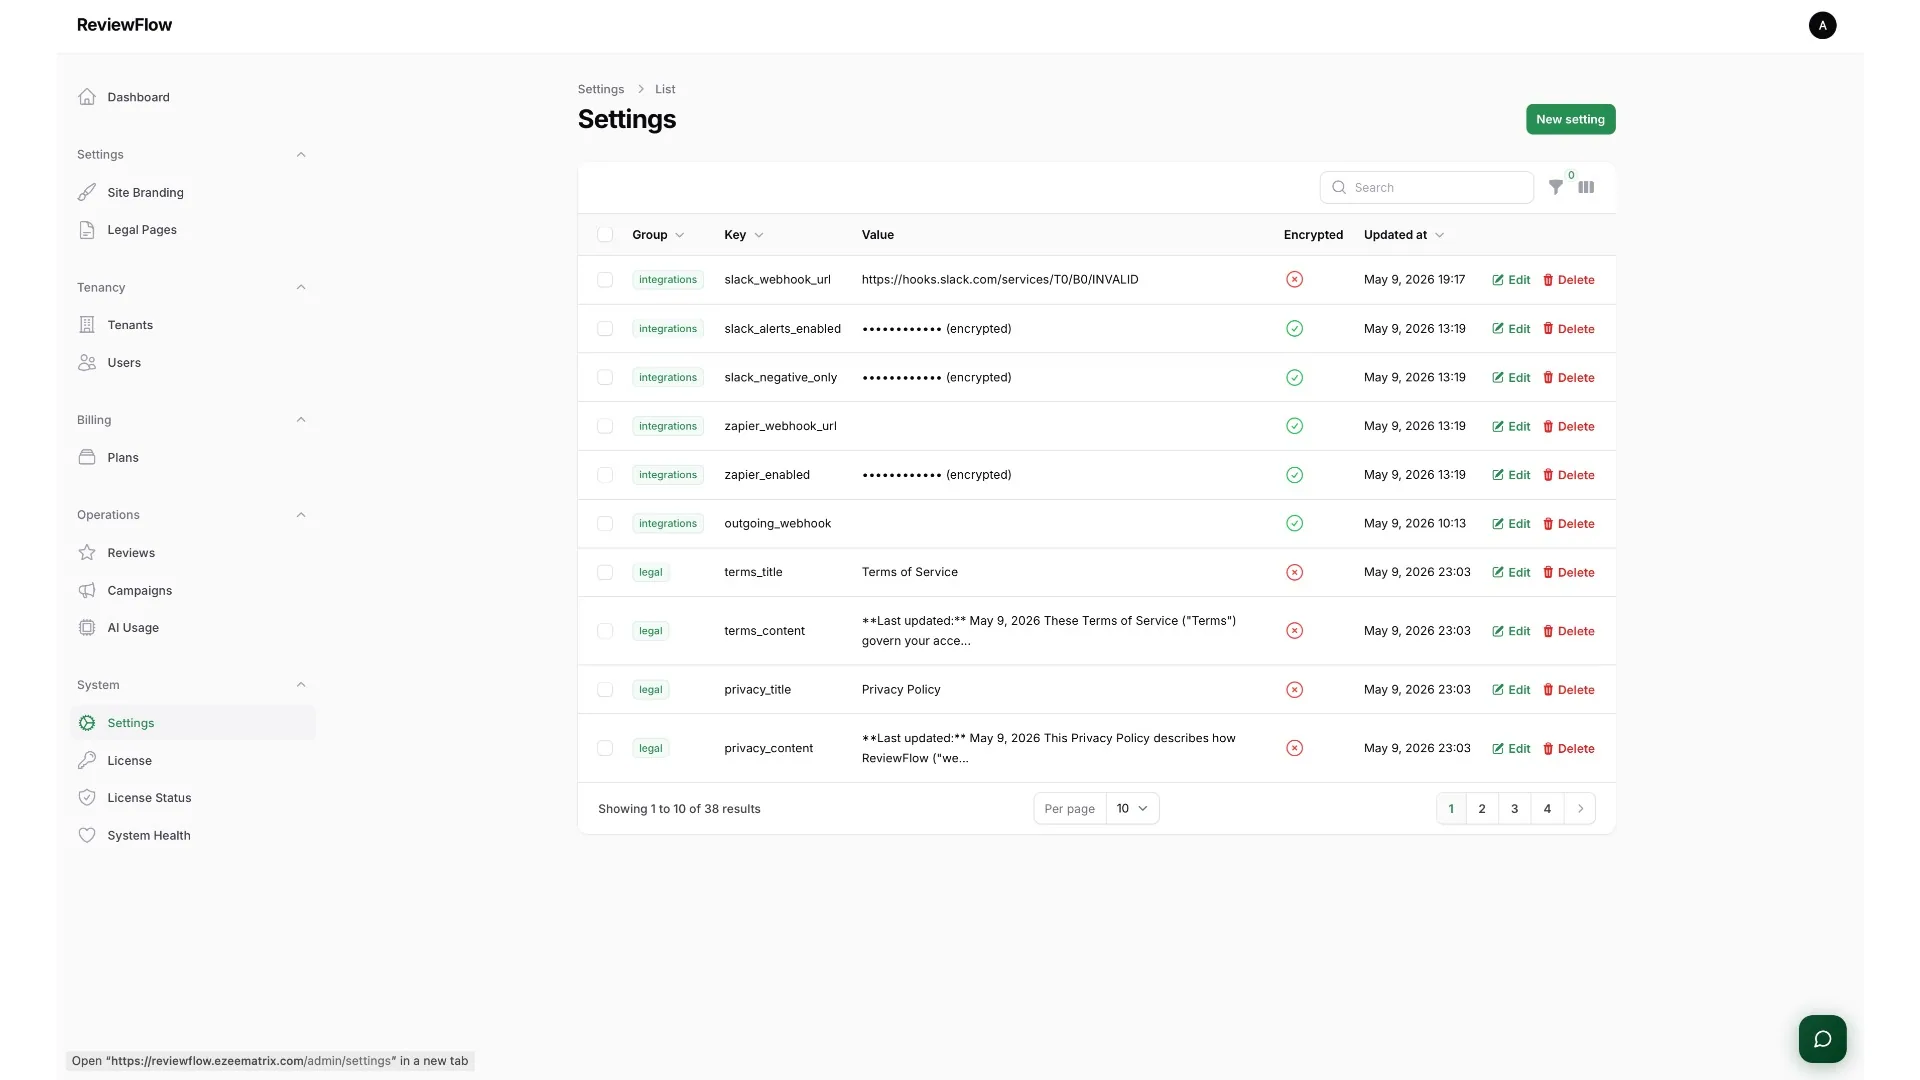Check the slack_negative_only row checkbox
The image size is (1920, 1080).
tap(605, 377)
